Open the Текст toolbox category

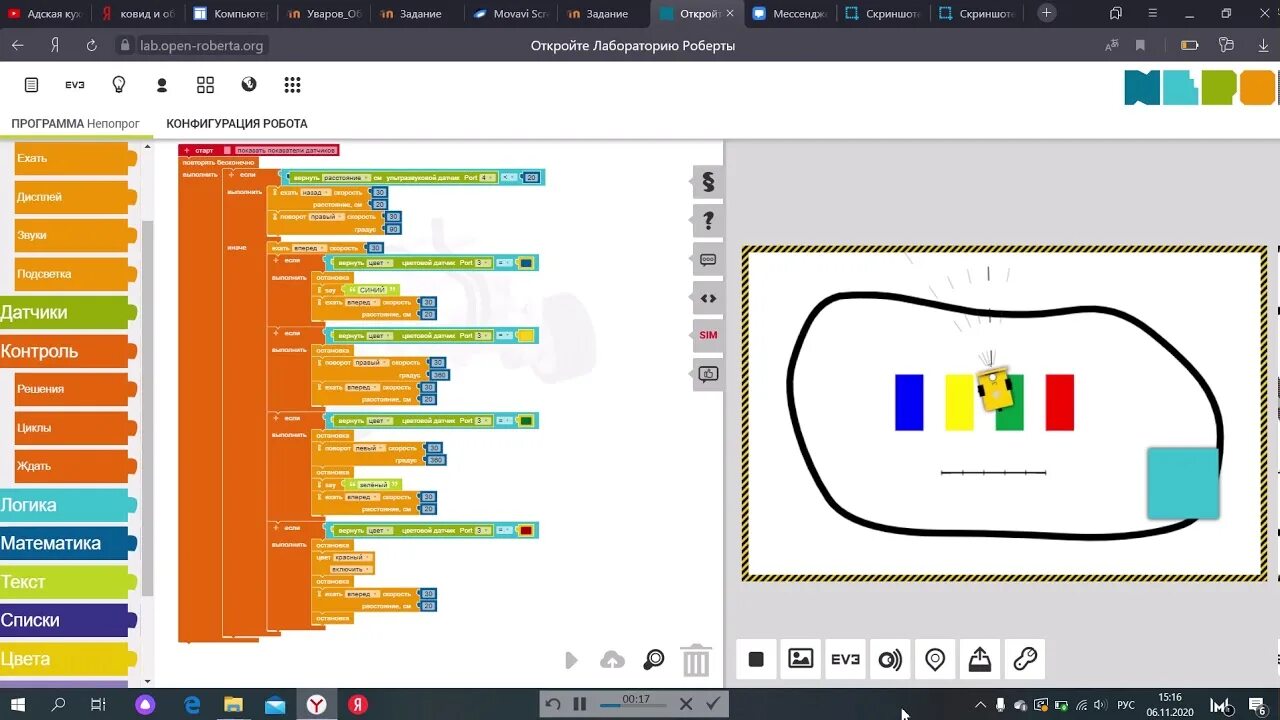click(x=66, y=582)
